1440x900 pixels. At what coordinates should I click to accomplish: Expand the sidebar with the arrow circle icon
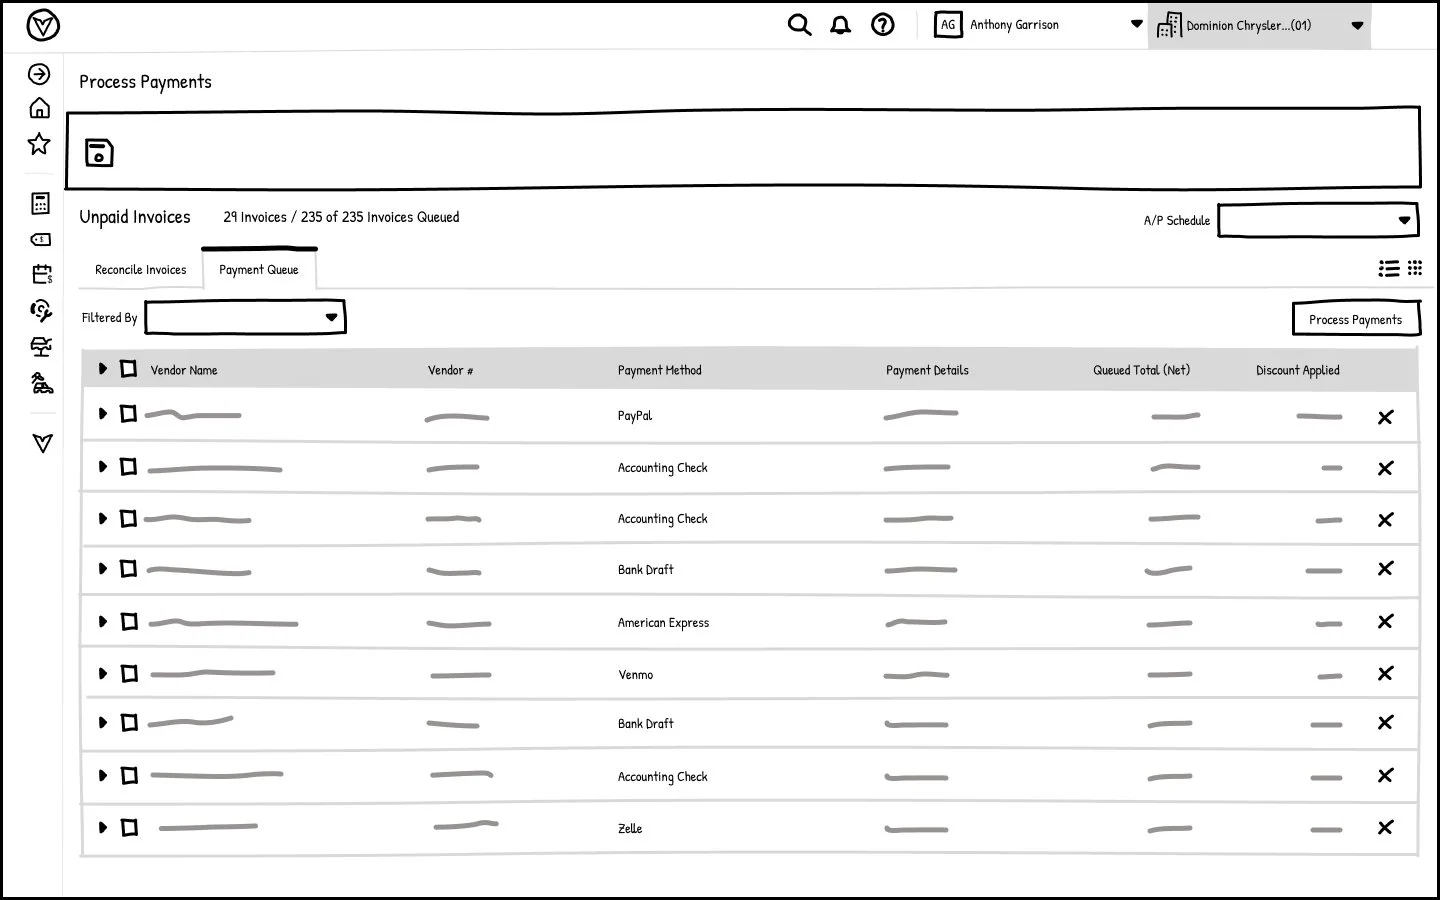click(39, 74)
